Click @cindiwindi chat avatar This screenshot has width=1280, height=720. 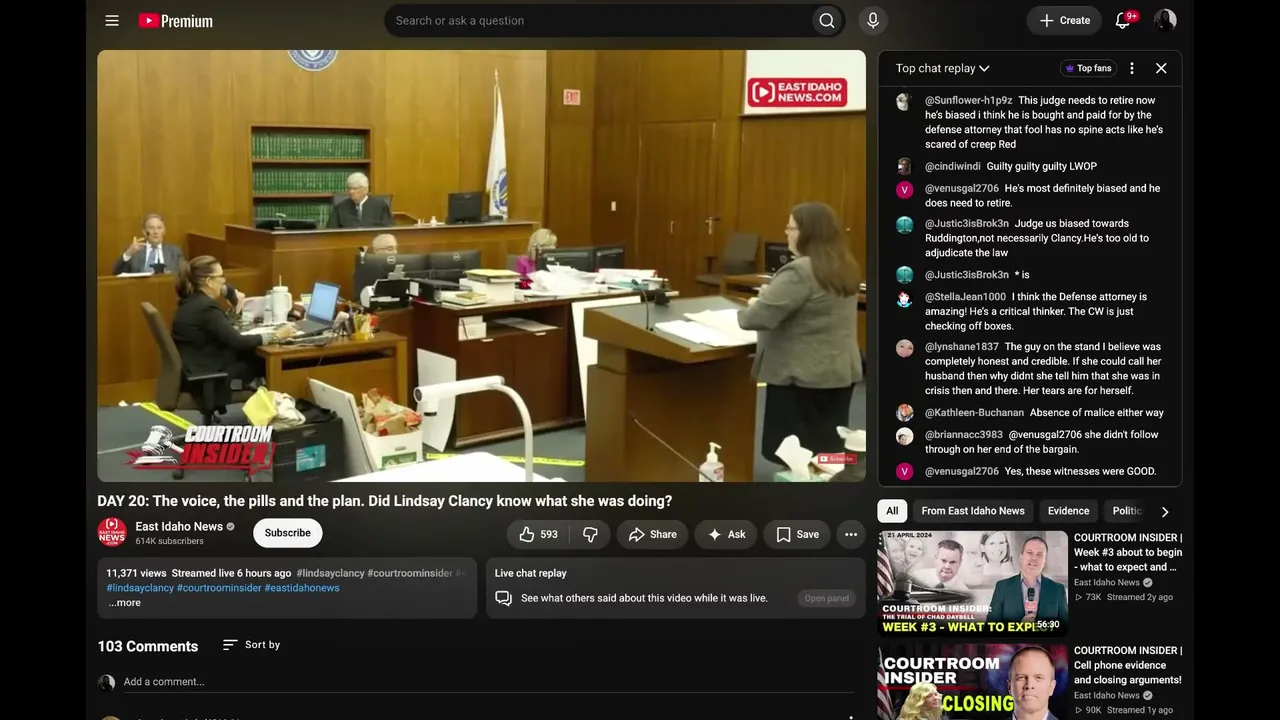(x=904, y=167)
